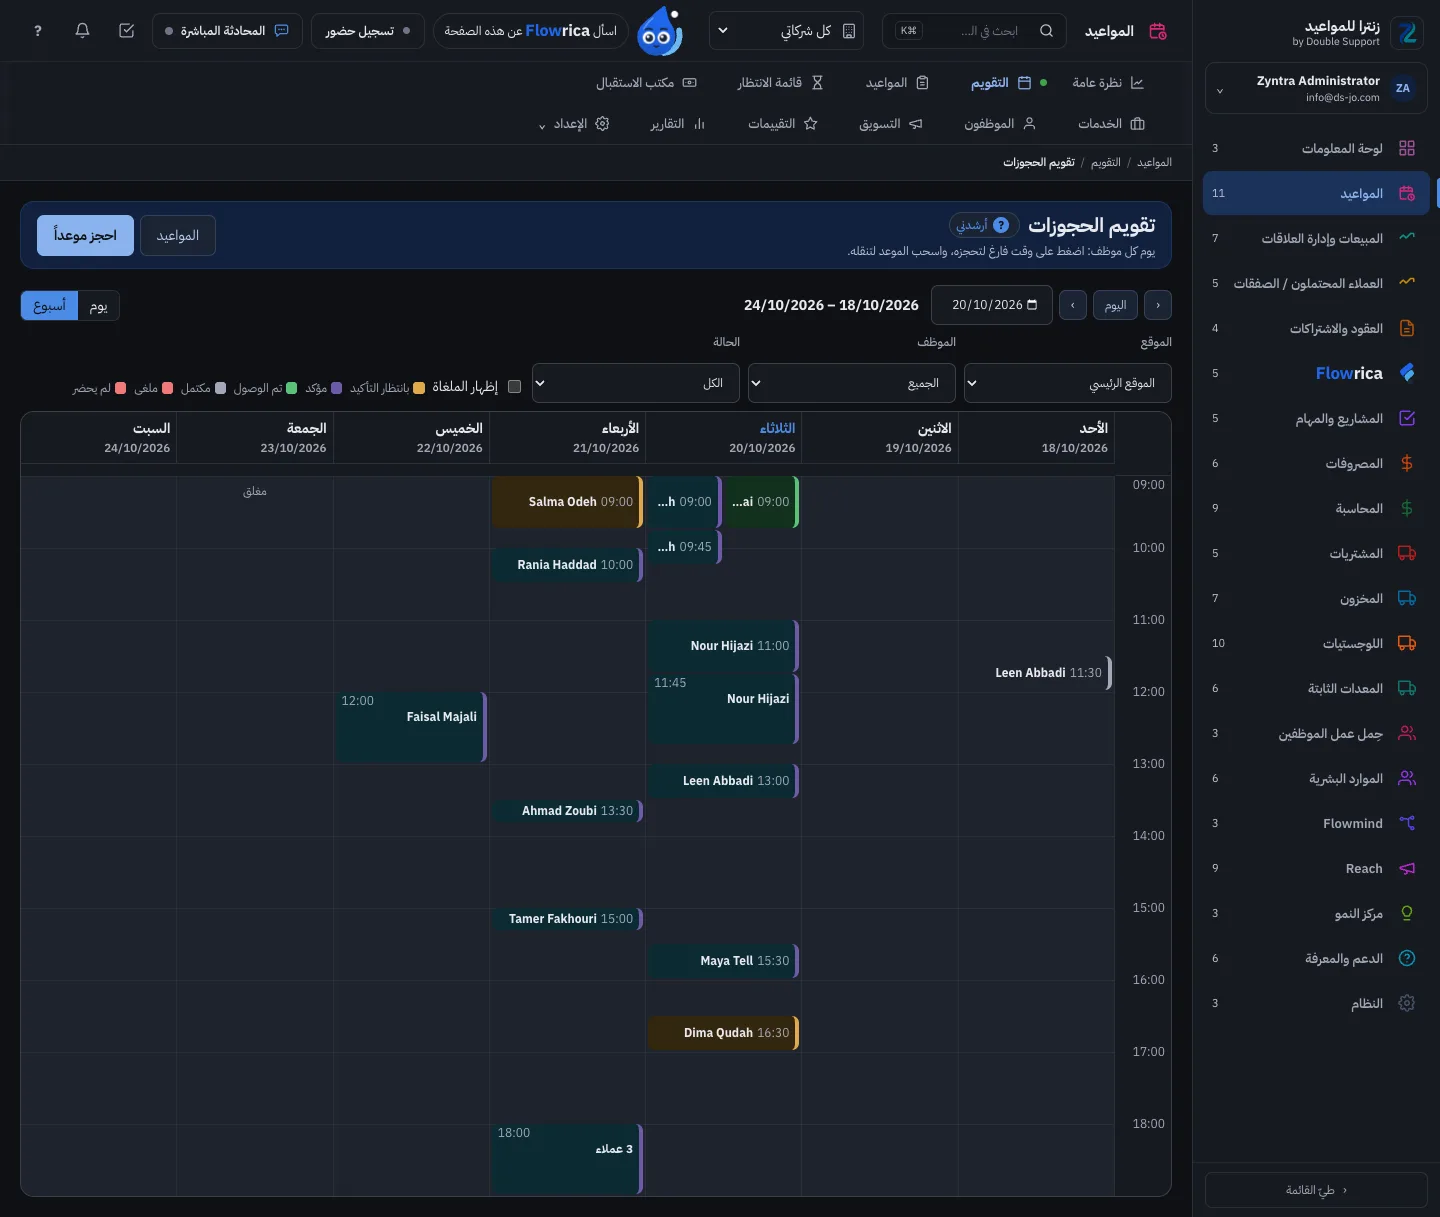1440x1217 pixels.
Task: Collapse the sidebar menu
Action: [x=1316, y=1190]
